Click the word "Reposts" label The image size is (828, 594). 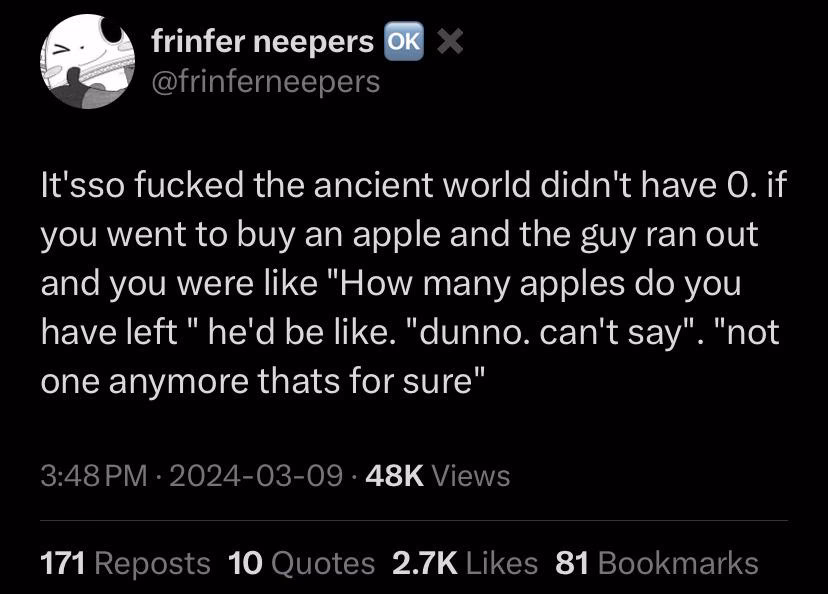[x=153, y=563]
